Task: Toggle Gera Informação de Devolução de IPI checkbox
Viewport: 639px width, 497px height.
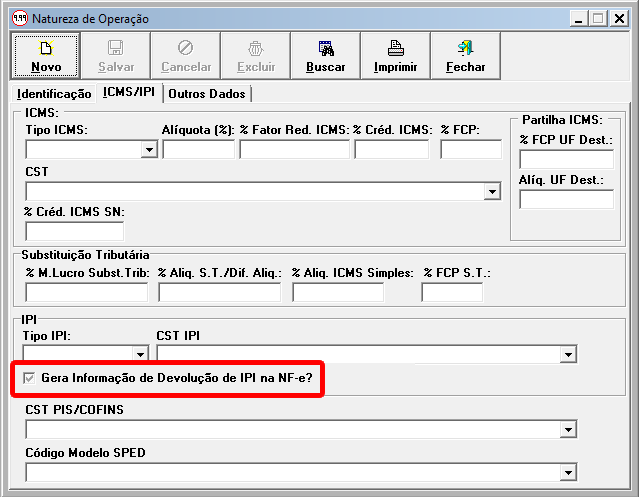Action: tap(29, 378)
